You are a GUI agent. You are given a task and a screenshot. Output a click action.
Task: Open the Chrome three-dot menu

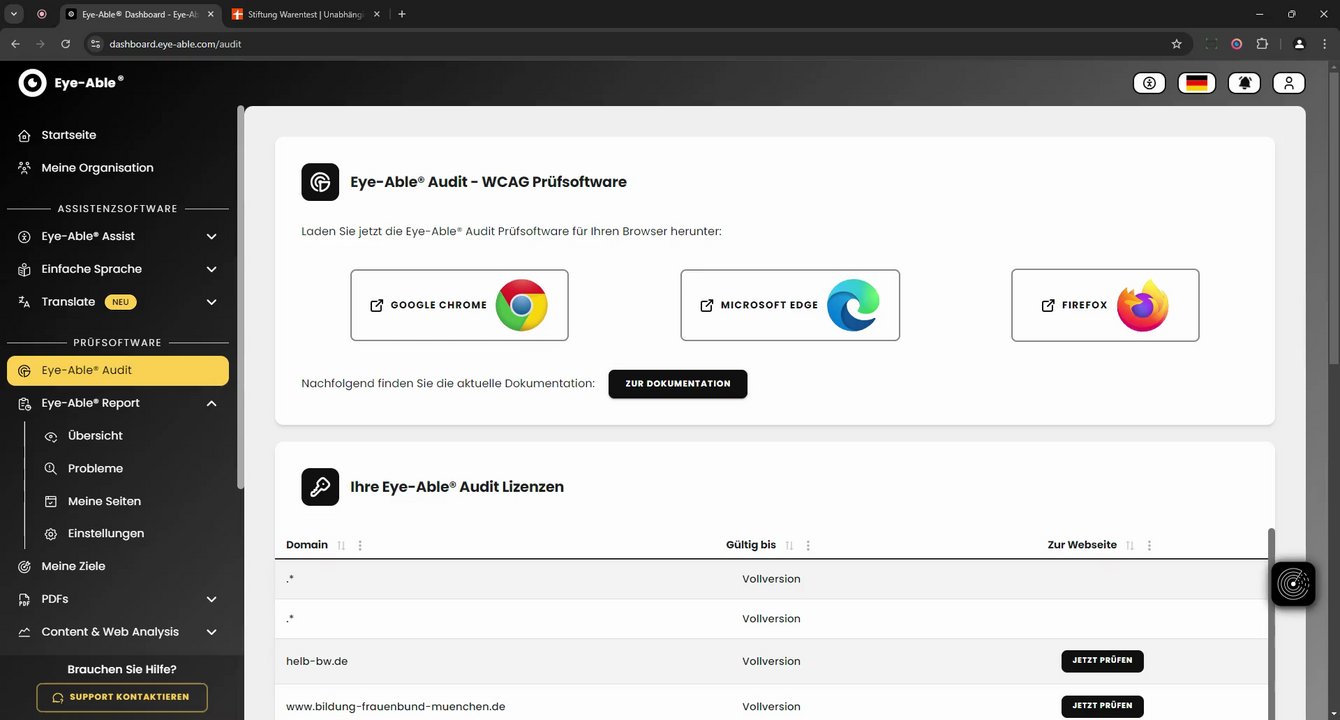1325,44
